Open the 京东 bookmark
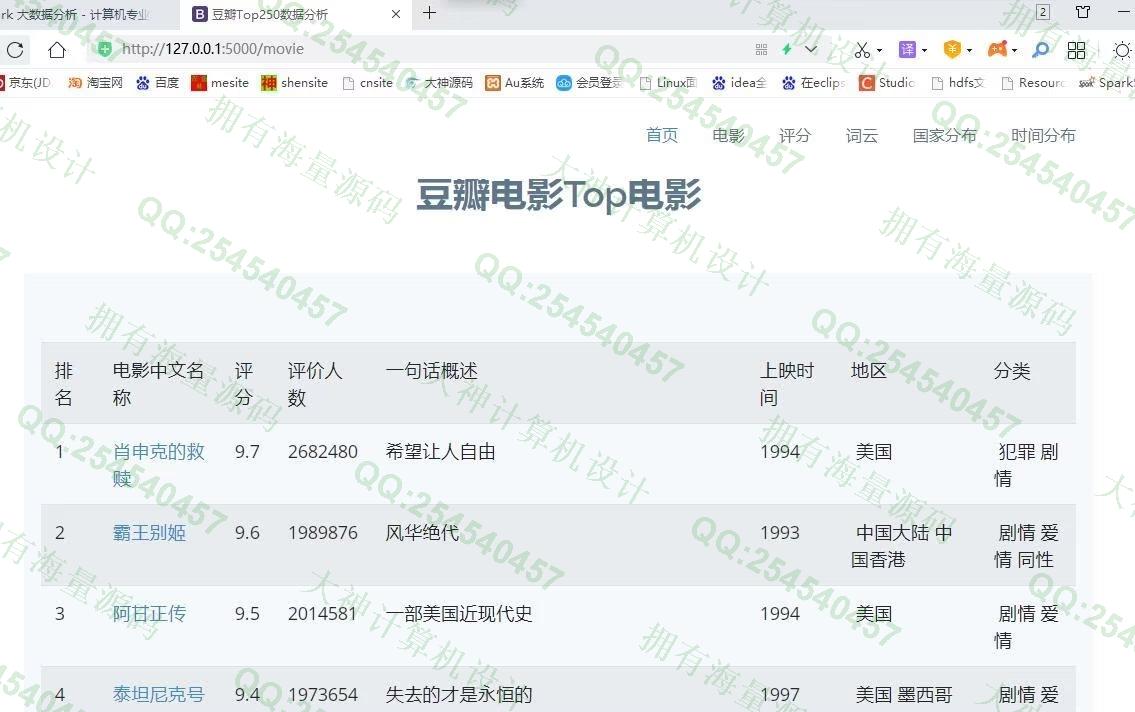Viewport: 1135px width, 712px height. coord(26,82)
